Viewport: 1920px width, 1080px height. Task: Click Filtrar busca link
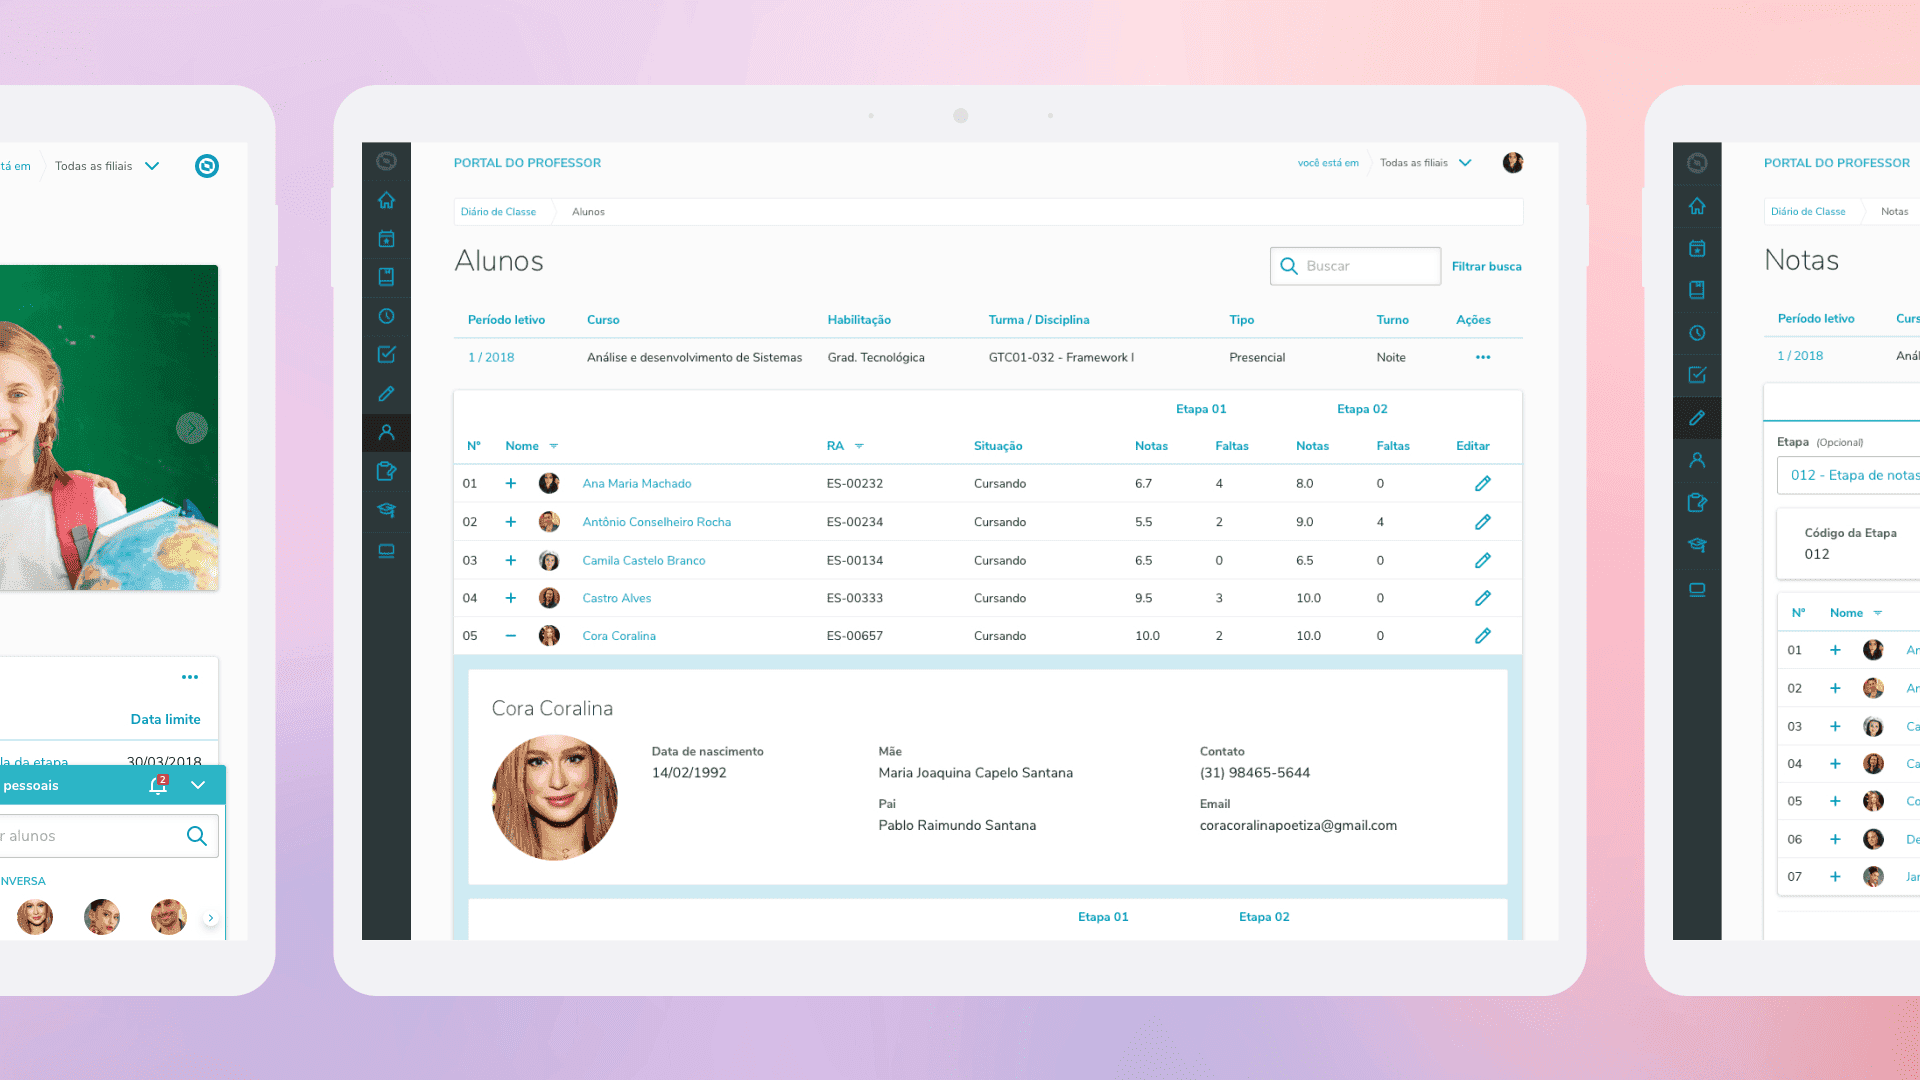[1486, 266]
